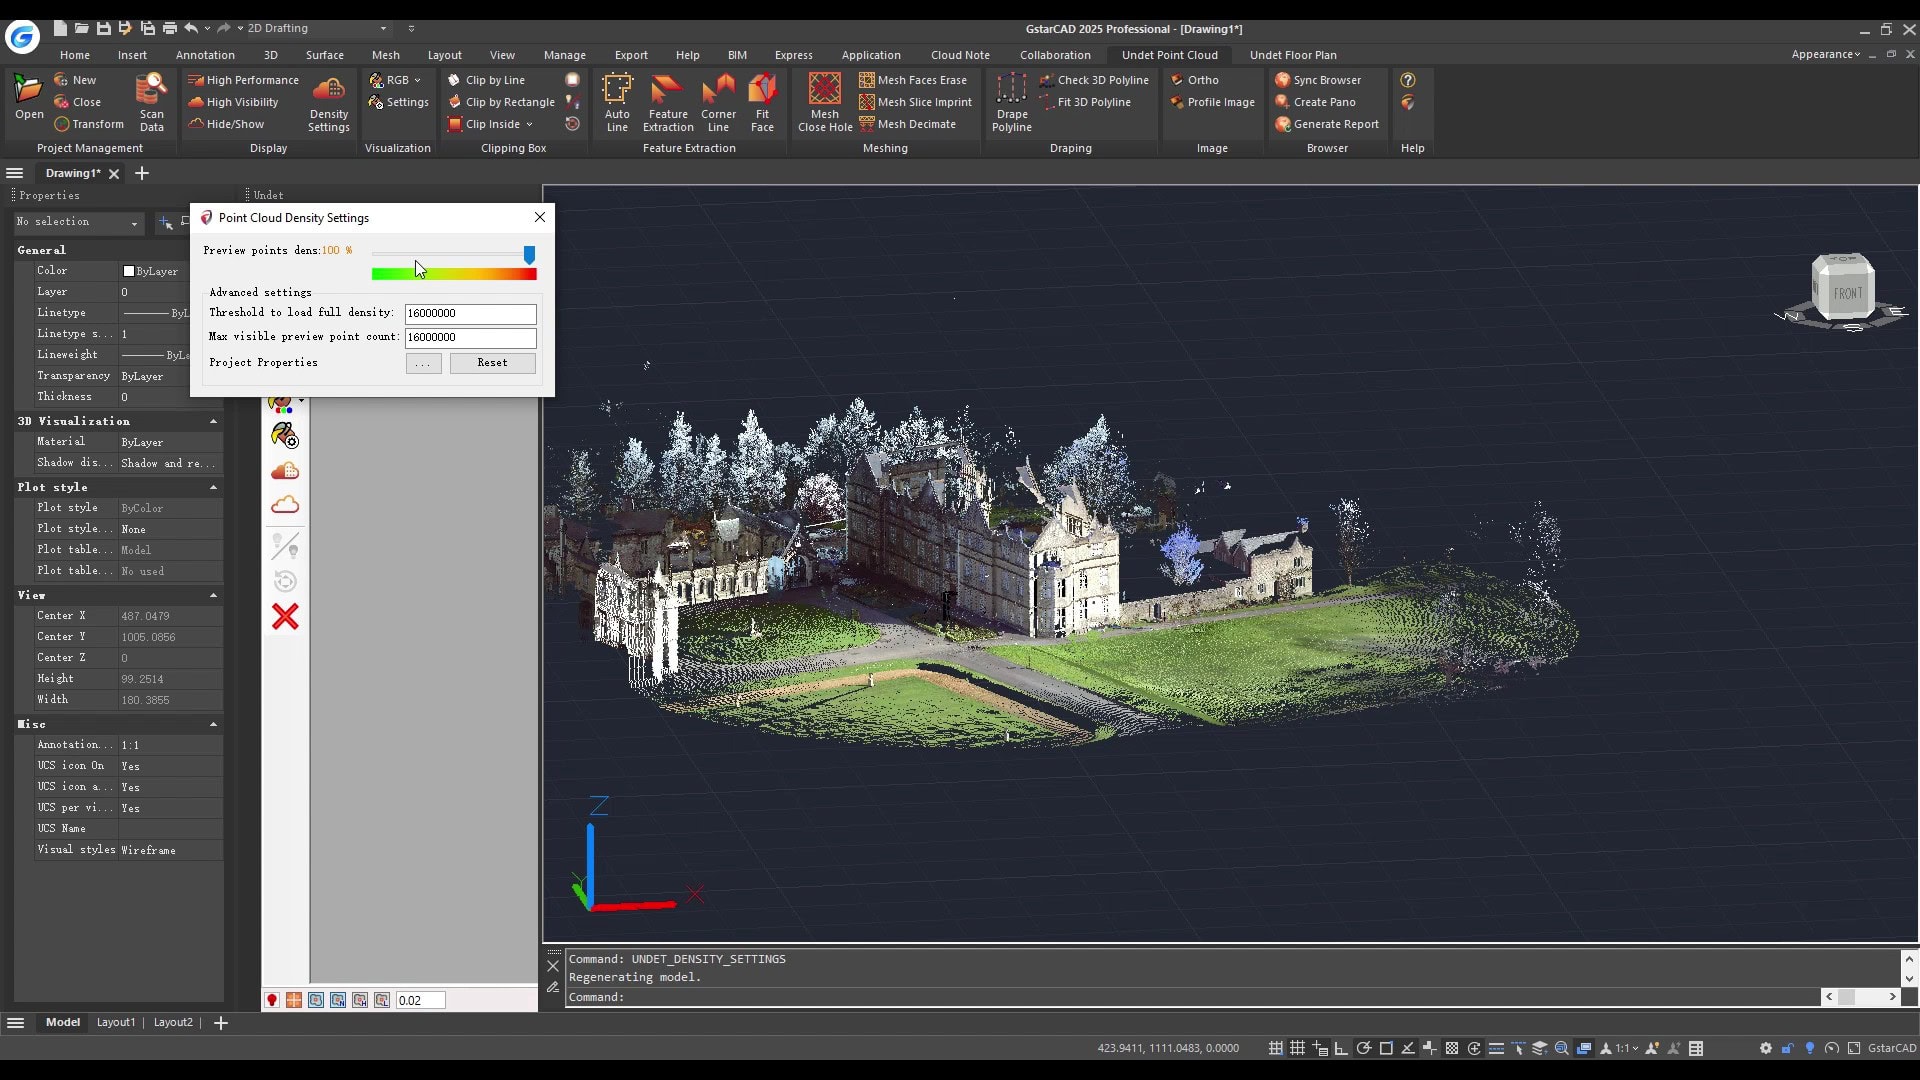The image size is (1920, 1080).
Task: Open the Mesh Close Hole tool
Action: click(825, 102)
